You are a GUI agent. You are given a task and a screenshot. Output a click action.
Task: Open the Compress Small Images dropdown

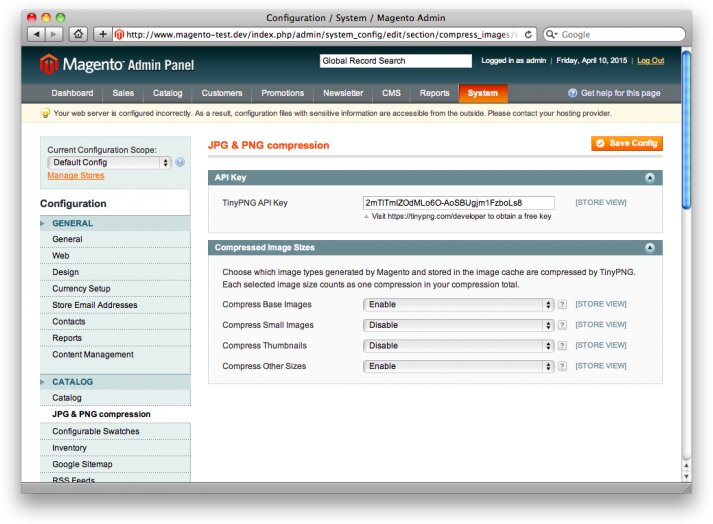click(x=458, y=325)
